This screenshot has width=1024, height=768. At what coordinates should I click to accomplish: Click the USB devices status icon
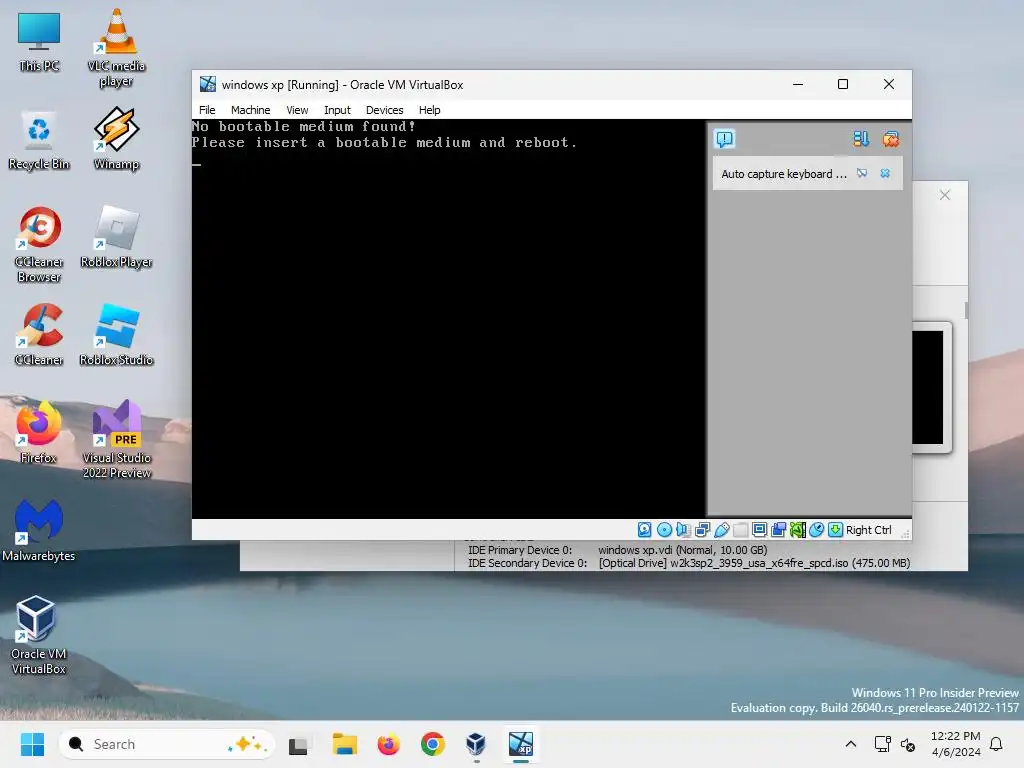click(722, 530)
